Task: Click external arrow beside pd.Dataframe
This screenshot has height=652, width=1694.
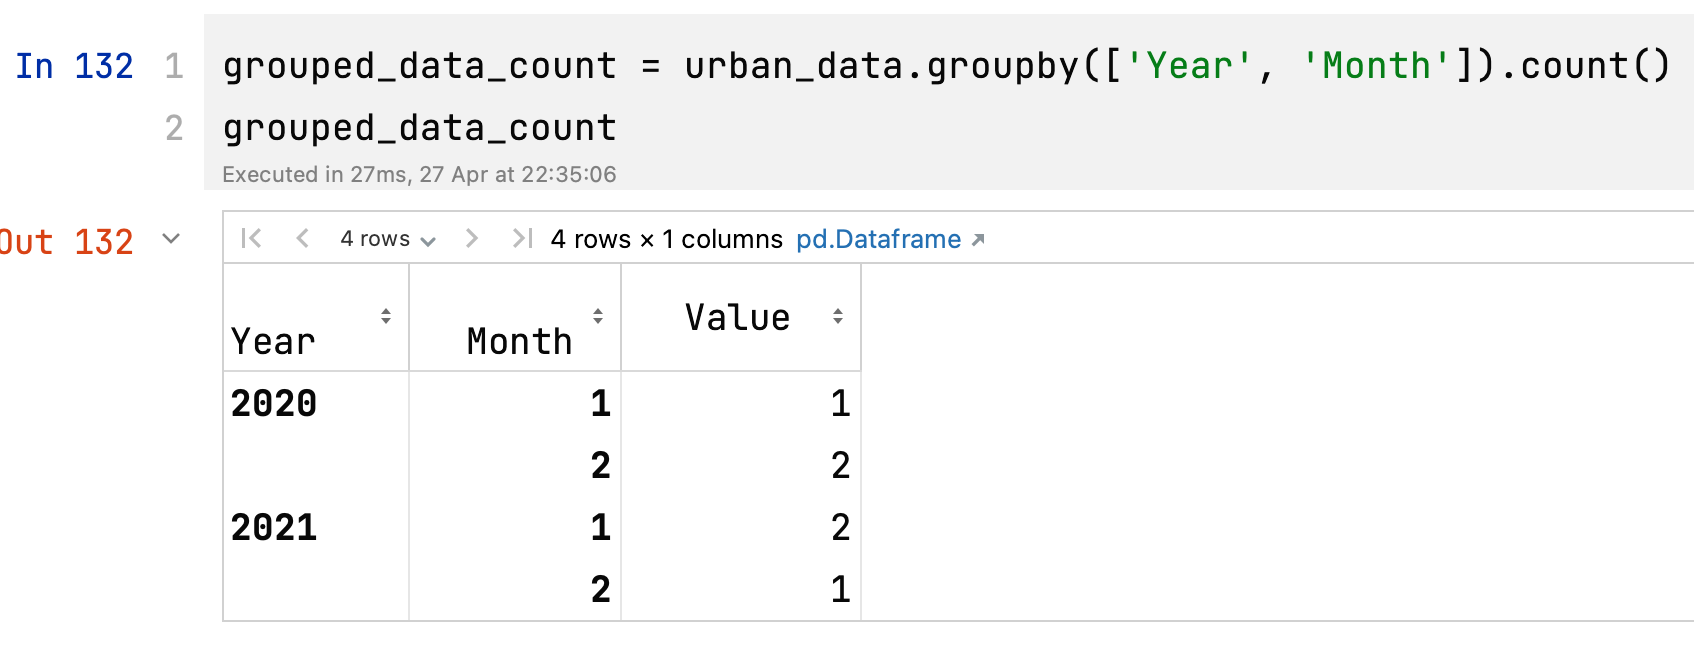Action: [x=978, y=240]
